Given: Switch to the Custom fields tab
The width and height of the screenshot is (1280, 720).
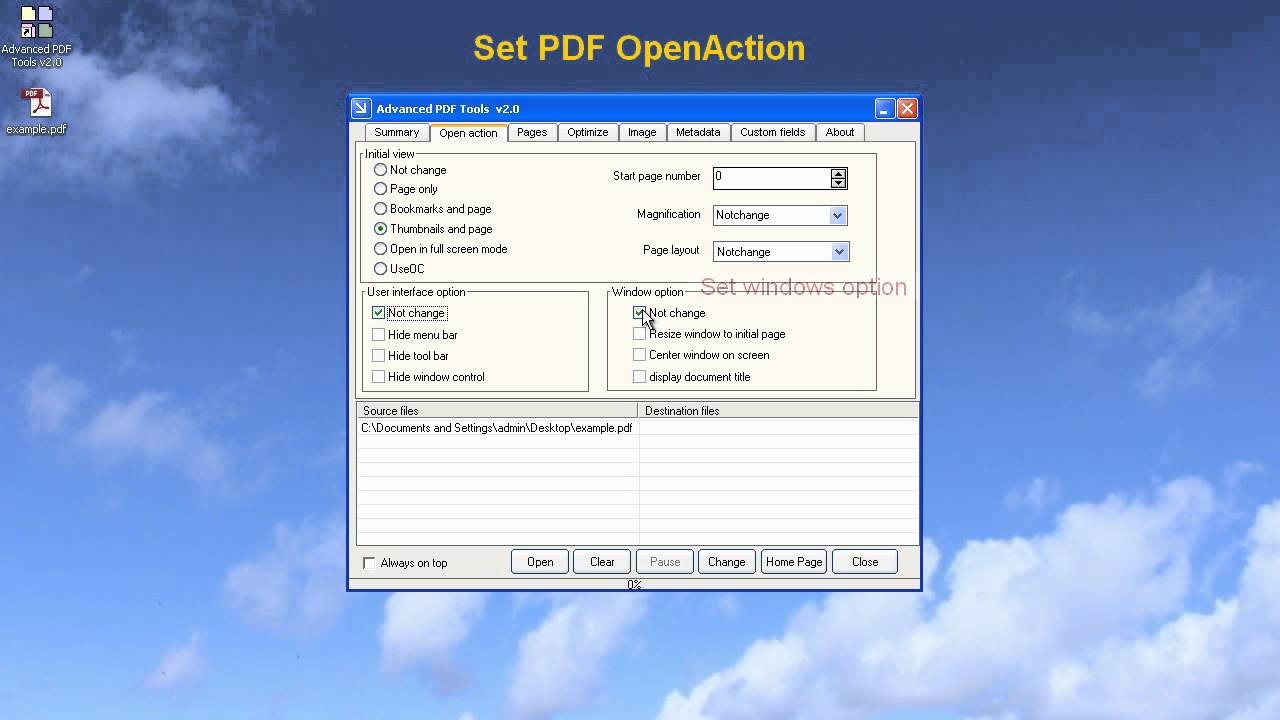Looking at the screenshot, I should tap(772, 132).
